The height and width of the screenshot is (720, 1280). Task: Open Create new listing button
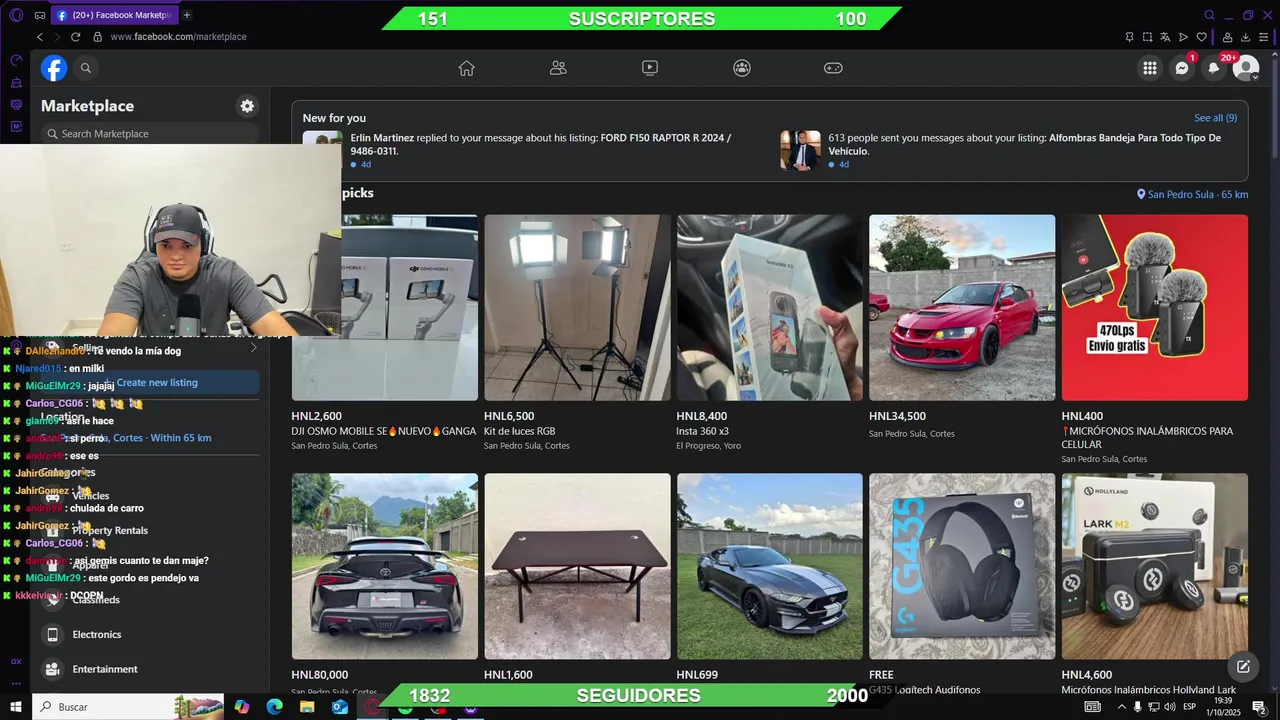click(x=150, y=383)
